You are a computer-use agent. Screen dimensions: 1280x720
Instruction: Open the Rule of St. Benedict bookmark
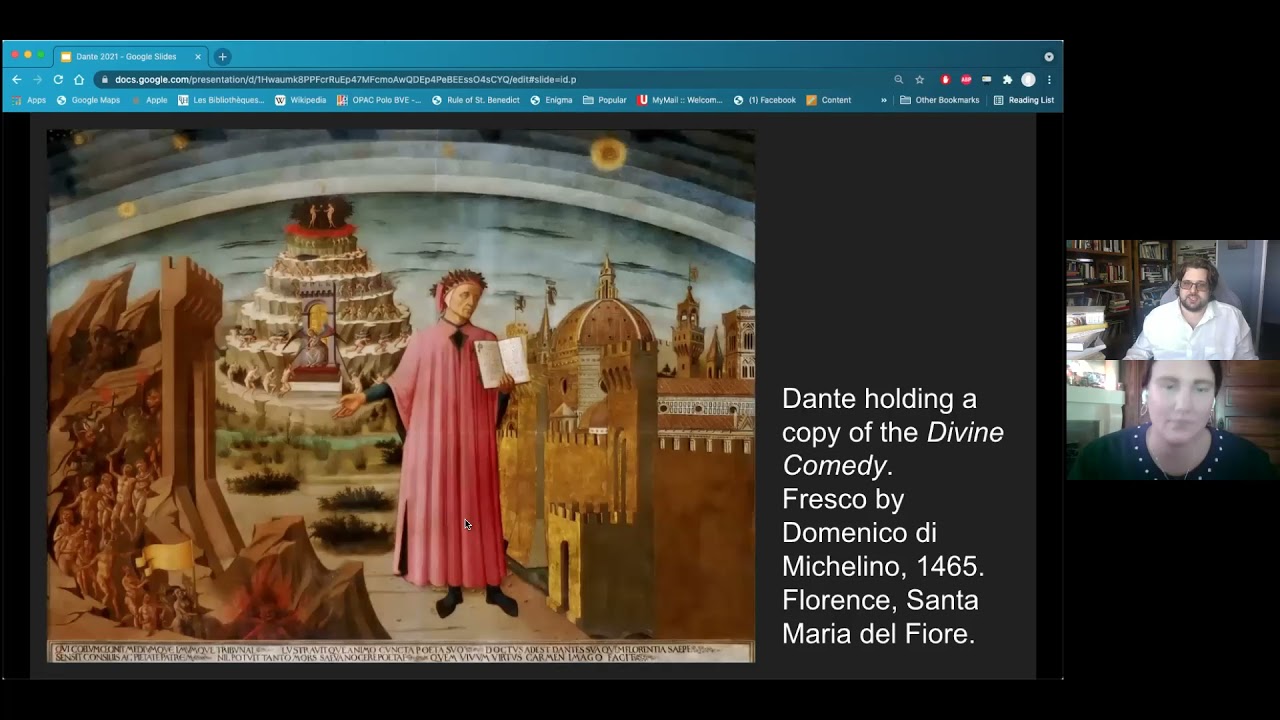[x=476, y=100]
